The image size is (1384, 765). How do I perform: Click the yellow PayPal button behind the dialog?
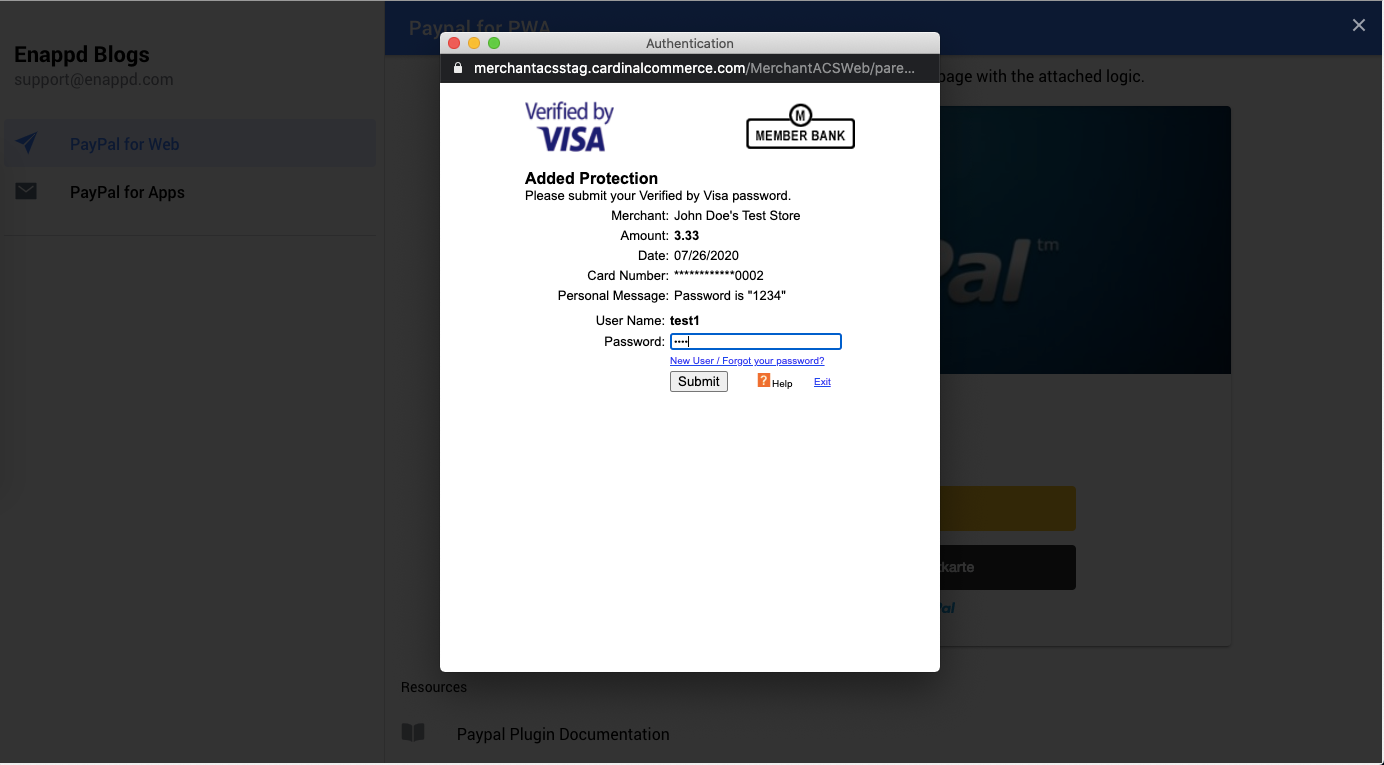tap(1008, 508)
